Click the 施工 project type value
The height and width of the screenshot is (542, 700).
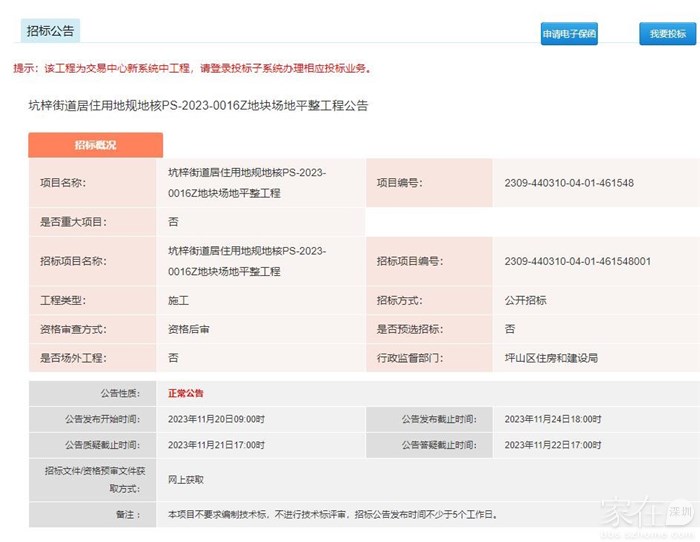click(x=178, y=300)
